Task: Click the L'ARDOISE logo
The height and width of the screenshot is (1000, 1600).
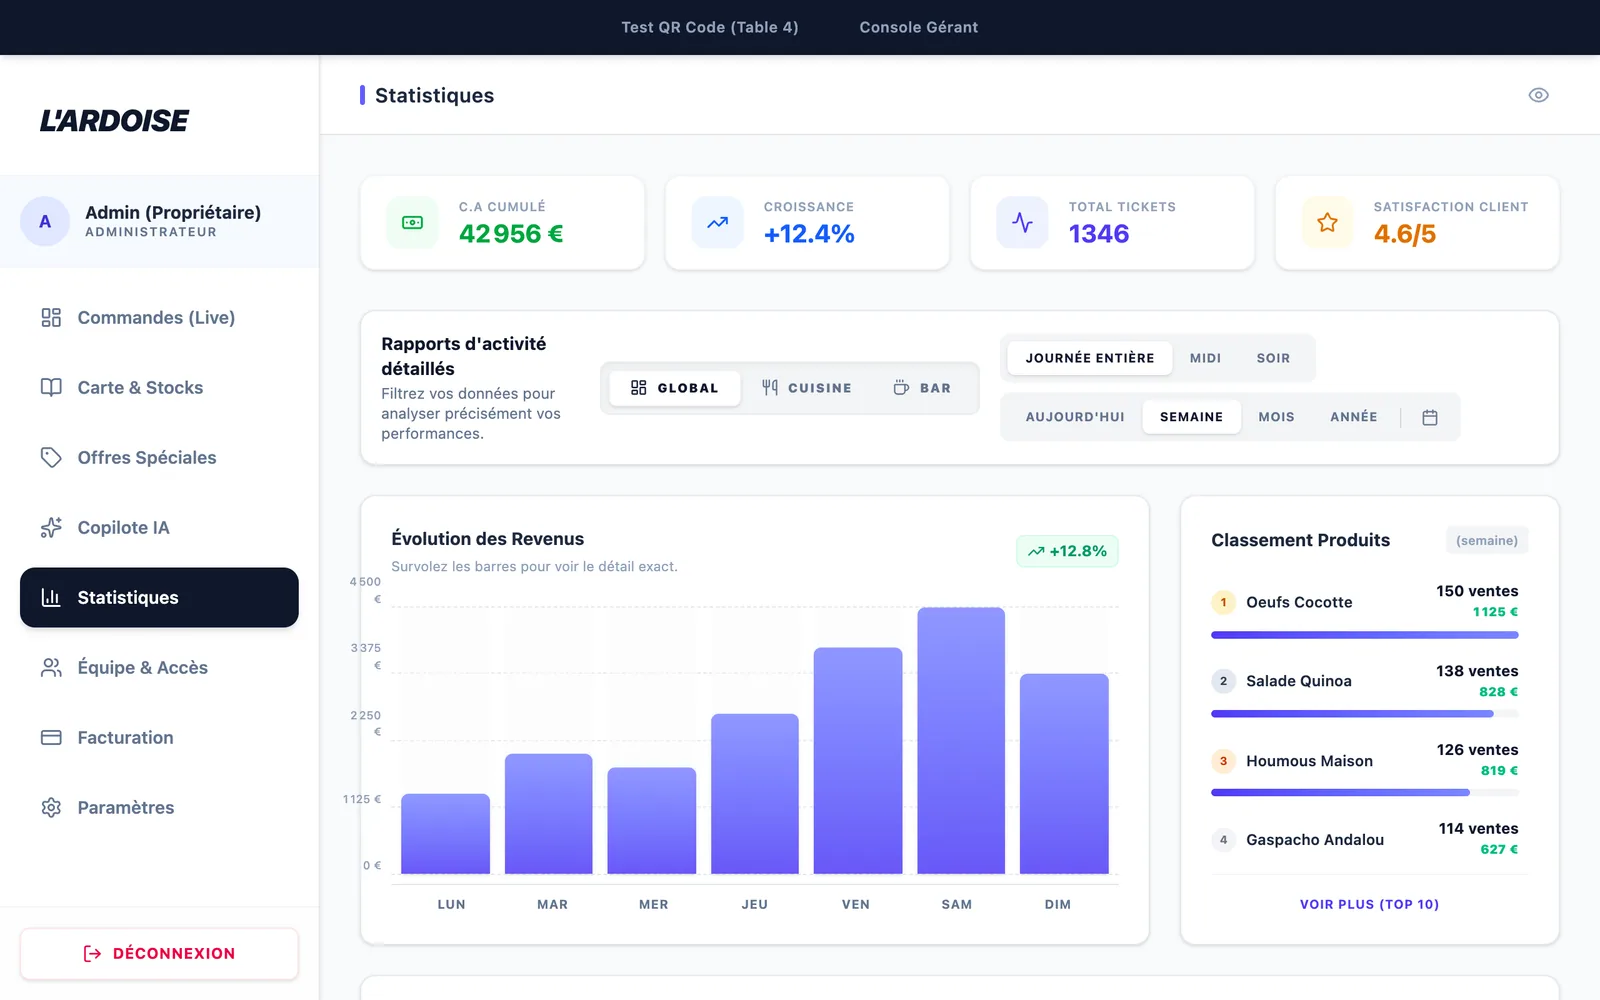Action: tap(114, 121)
